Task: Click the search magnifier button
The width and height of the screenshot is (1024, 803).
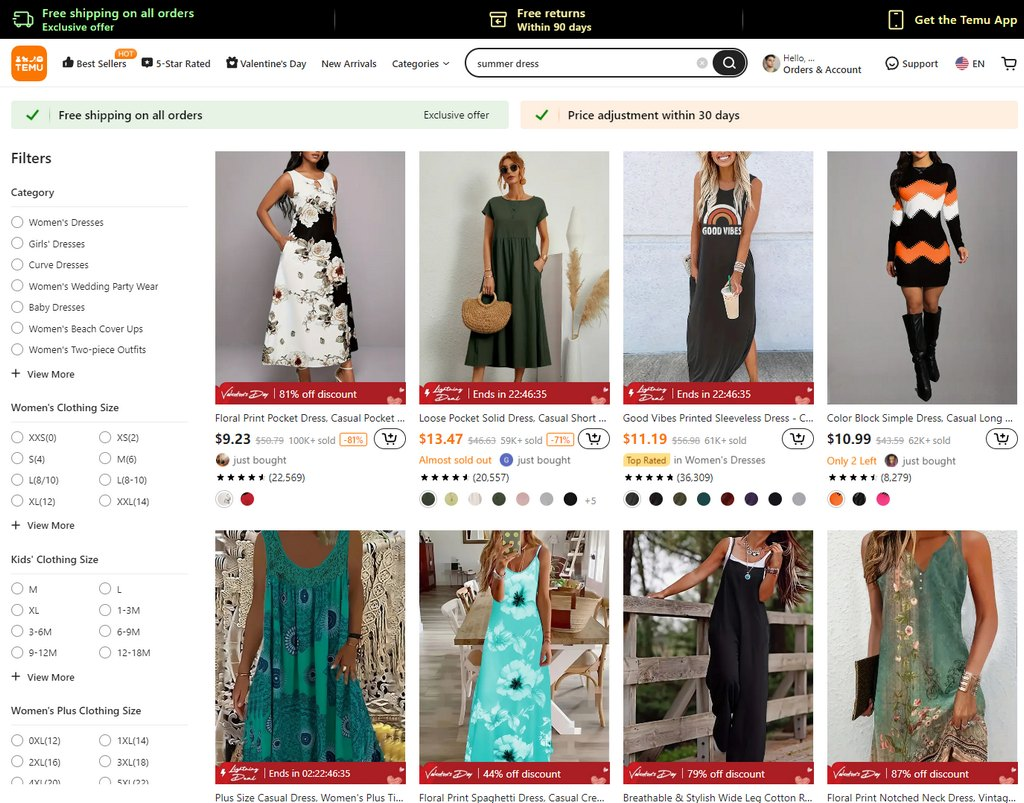Action: click(x=729, y=63)
